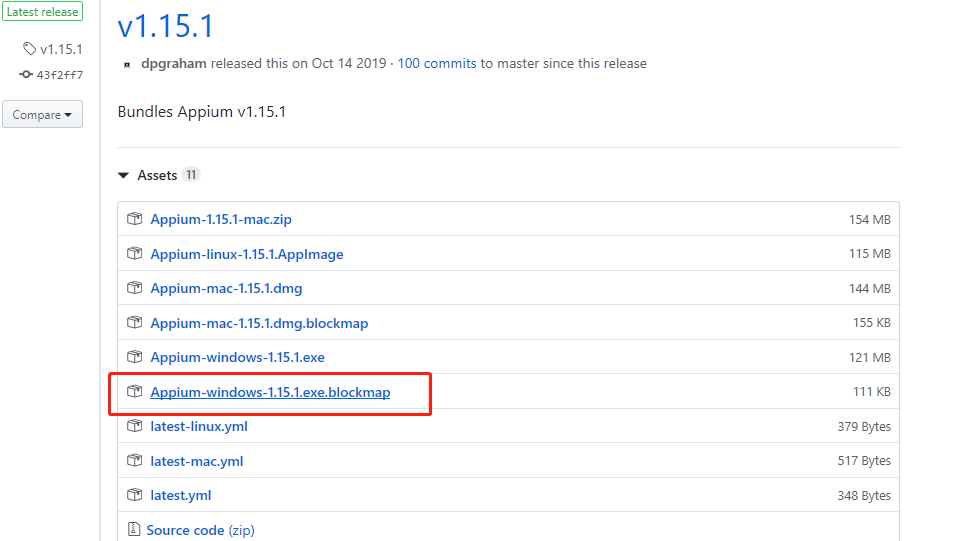
Task: Open the v1.15.1 release title
Action: 165,26
